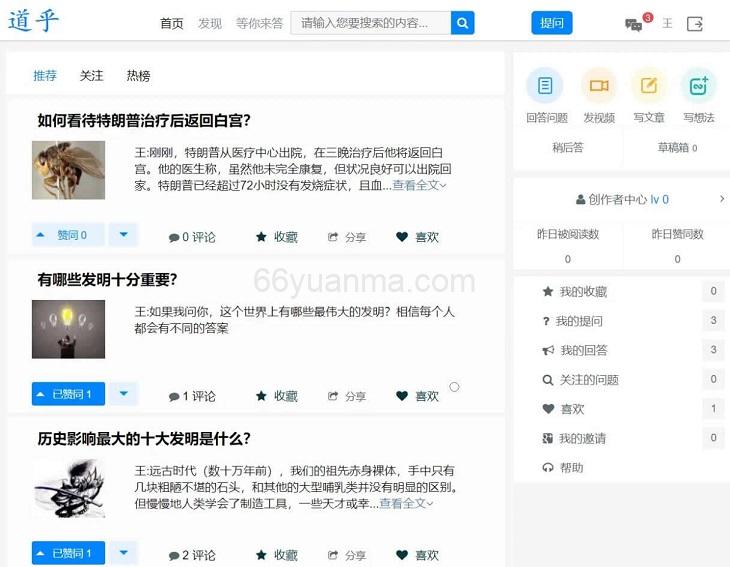Open 我的回答 in the sidebar
This screenshot has width=730, height=567.
pyautogui.click(x=575, y=351)
